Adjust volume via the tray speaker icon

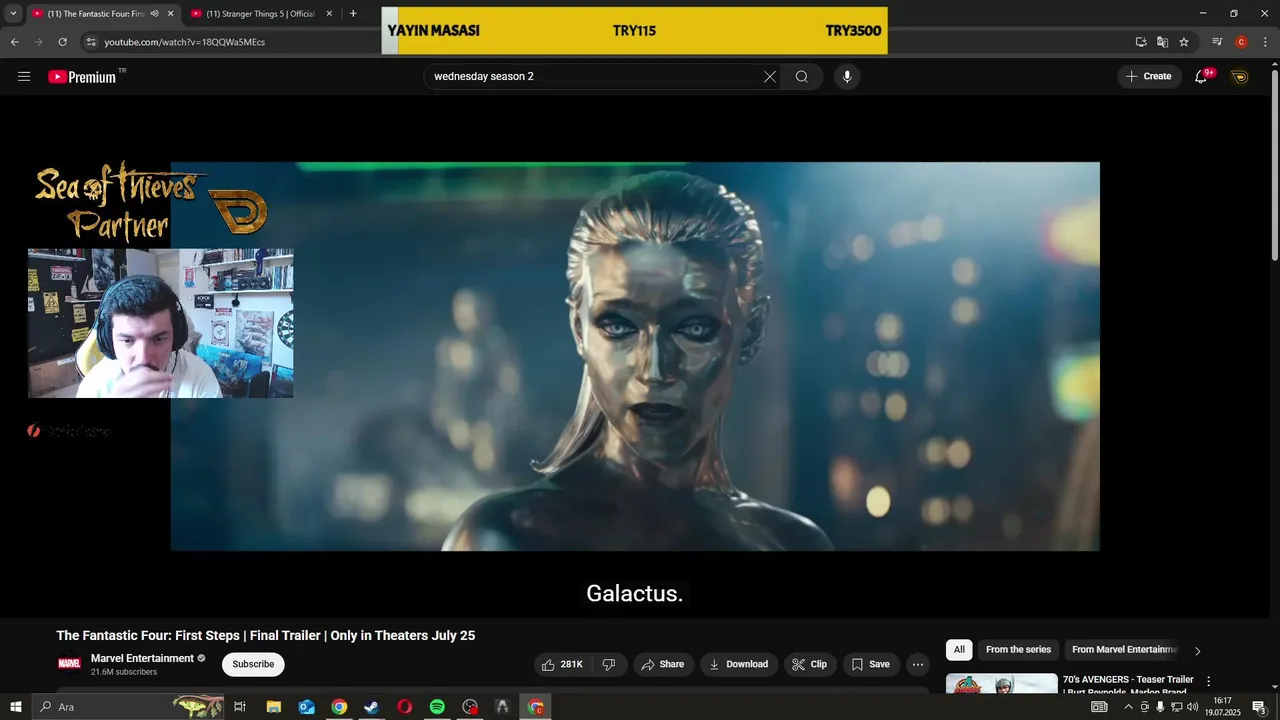pyautogui.click(x=1192, y=707)
